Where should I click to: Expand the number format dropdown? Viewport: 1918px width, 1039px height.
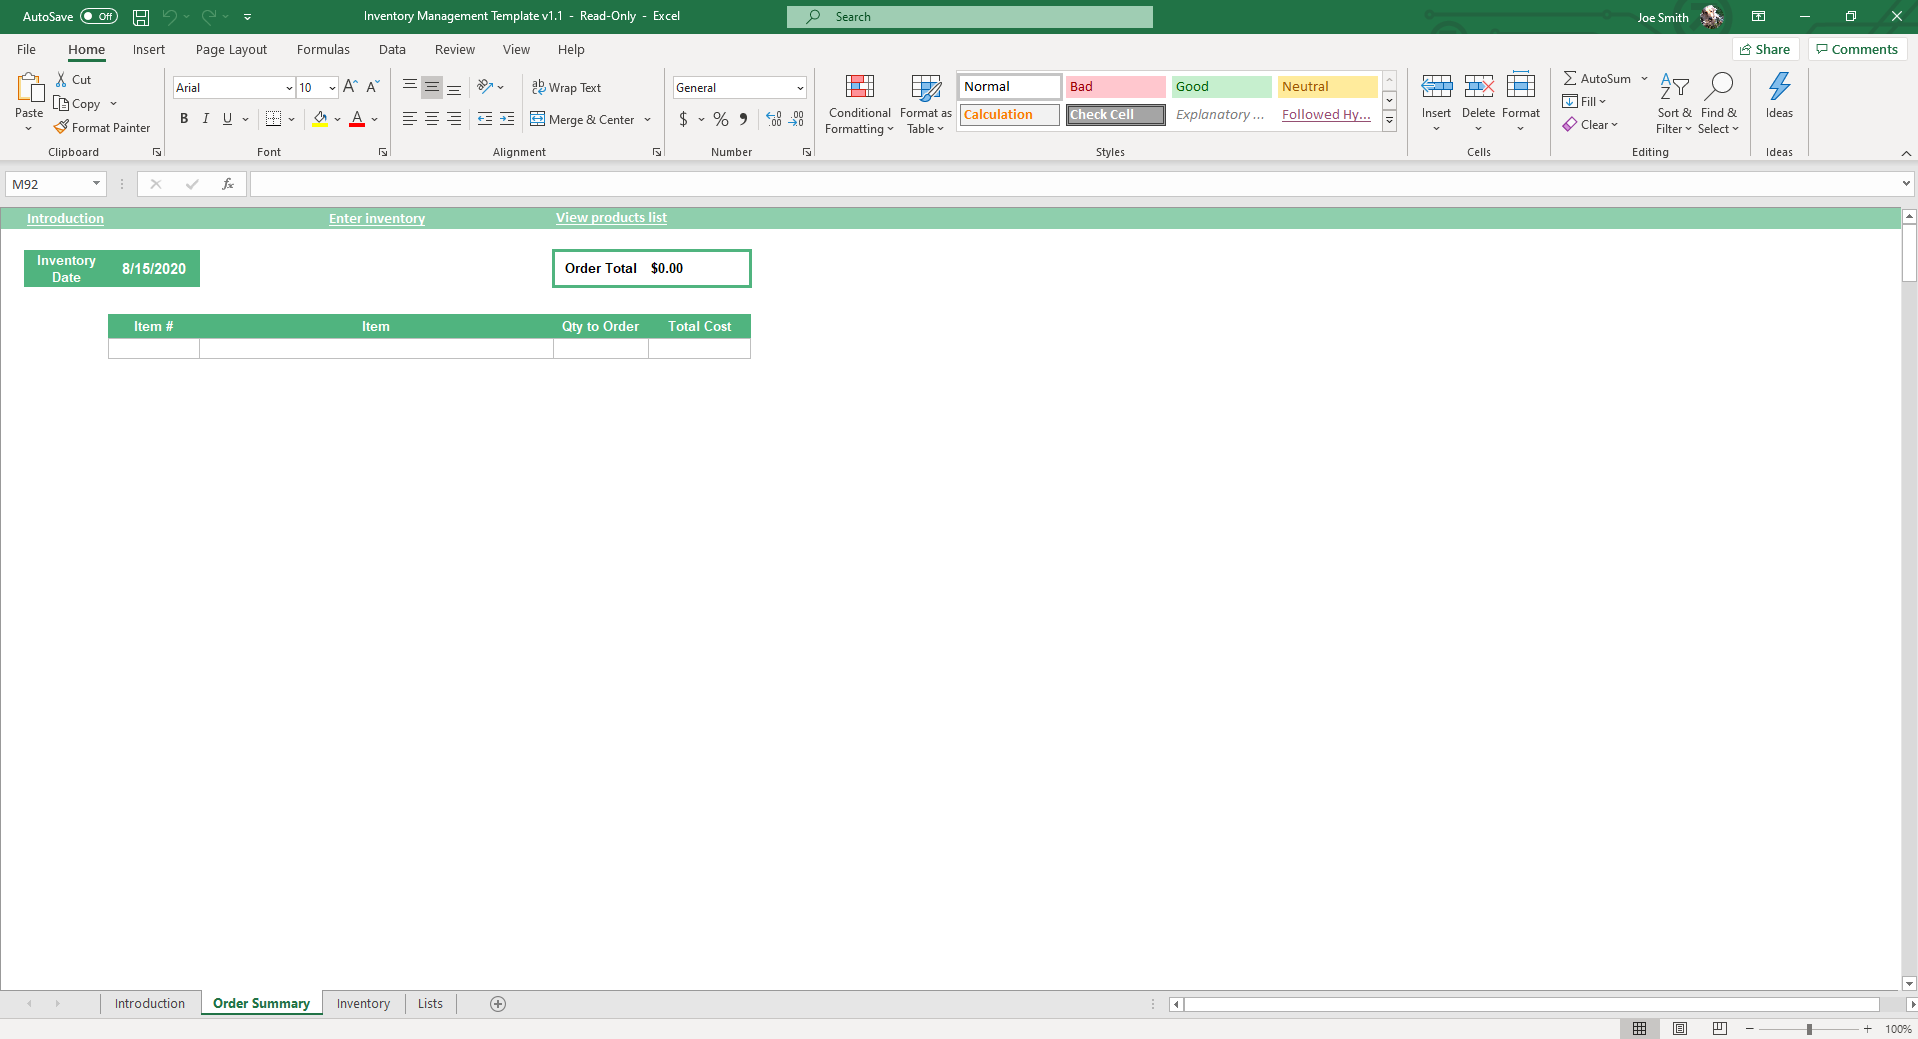click(800, 88)
